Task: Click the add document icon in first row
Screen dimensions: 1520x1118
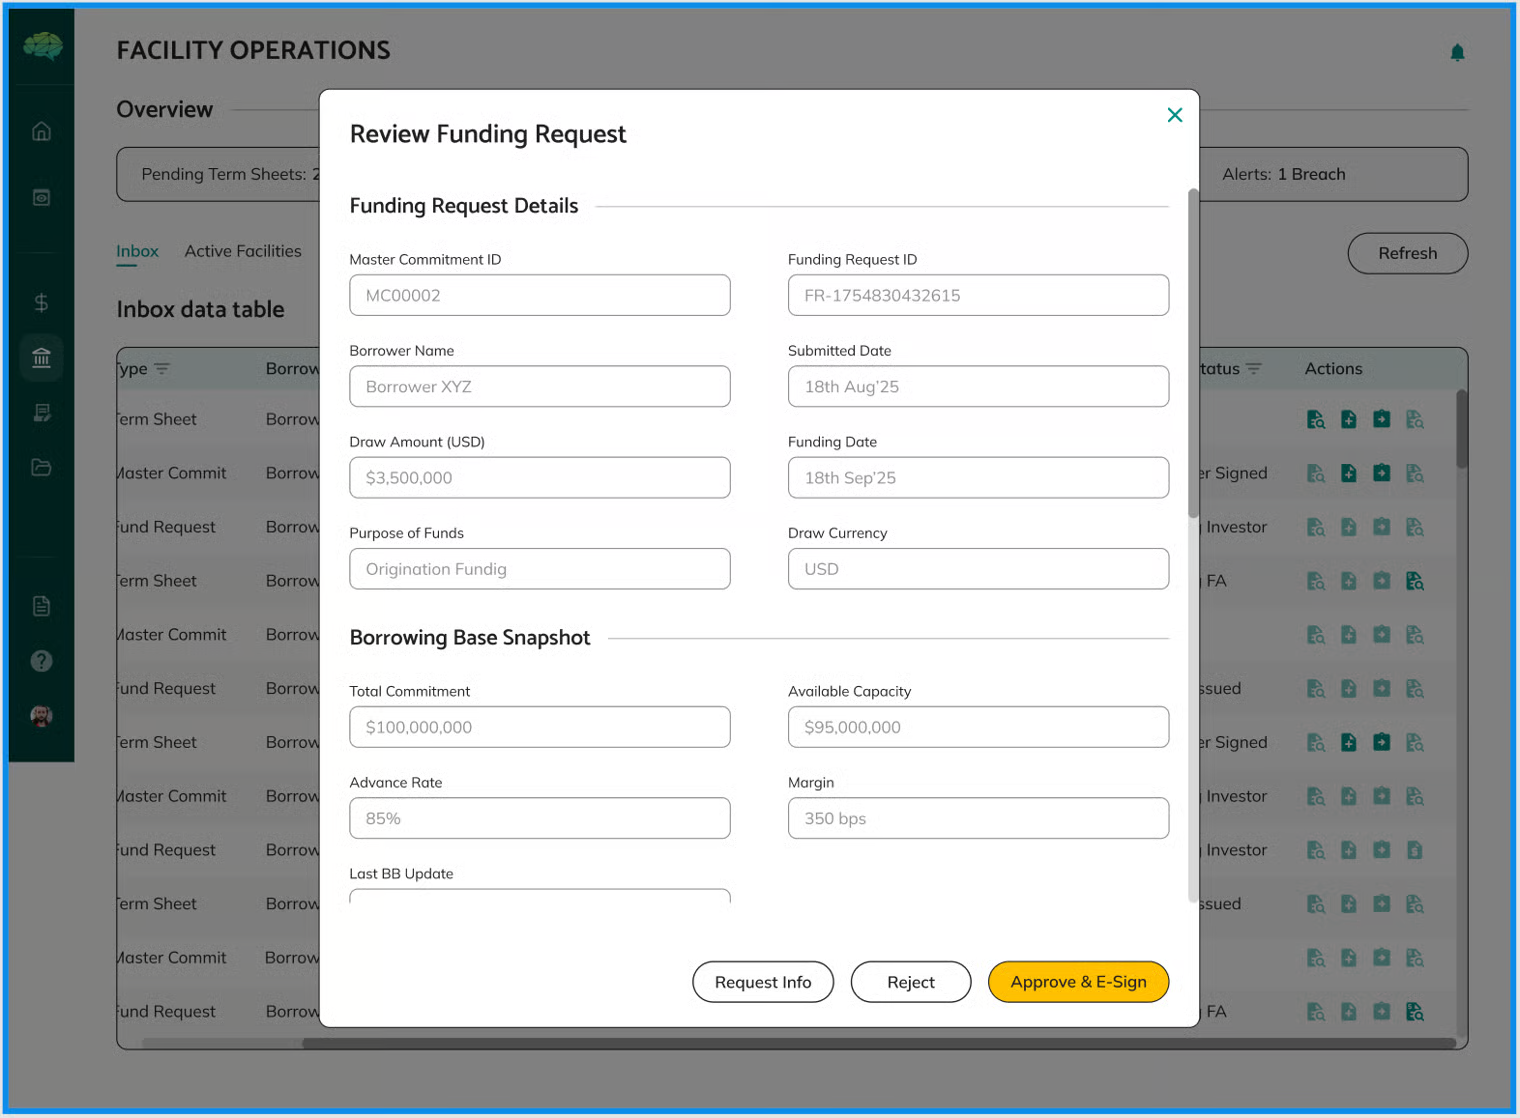Action: pyautogui.click(x=1348, y=420)
